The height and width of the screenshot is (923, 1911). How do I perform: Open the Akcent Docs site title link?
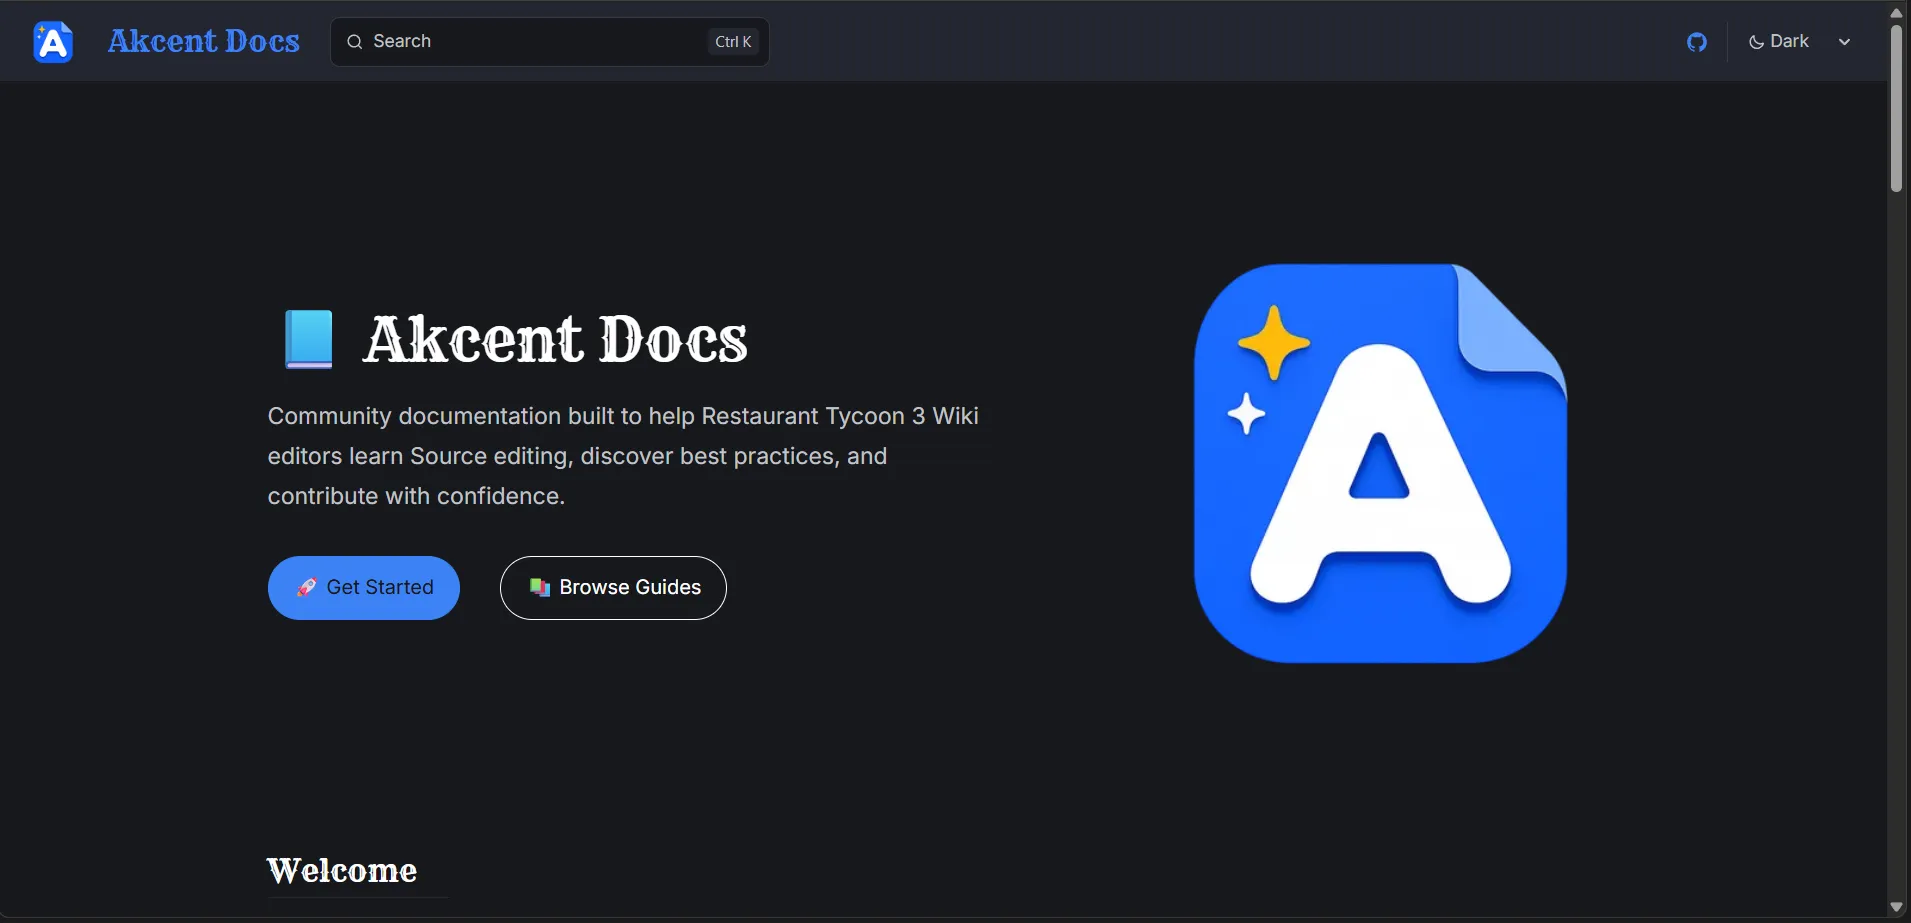[204, 41]
